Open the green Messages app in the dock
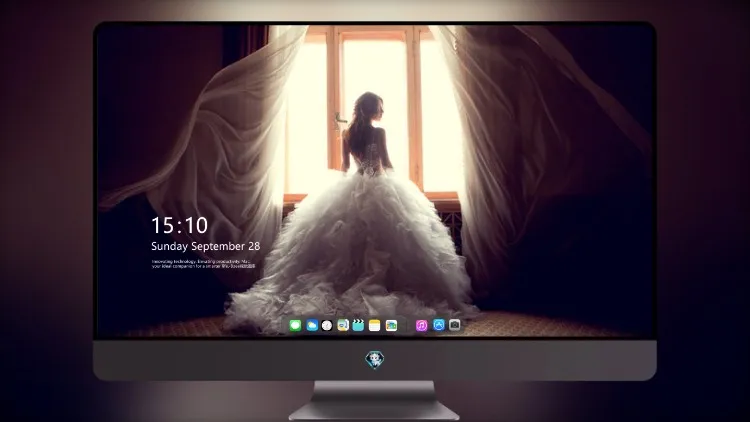The image size is (750, 422). [295, 325]
